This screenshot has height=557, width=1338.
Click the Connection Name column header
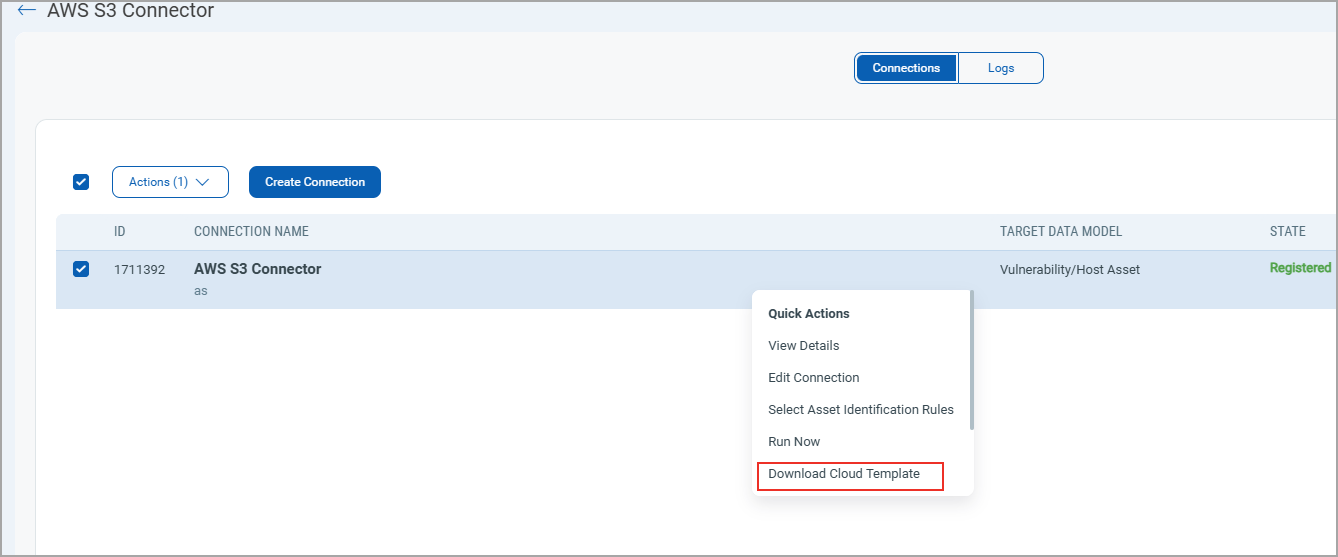click(x=251, y=231)
